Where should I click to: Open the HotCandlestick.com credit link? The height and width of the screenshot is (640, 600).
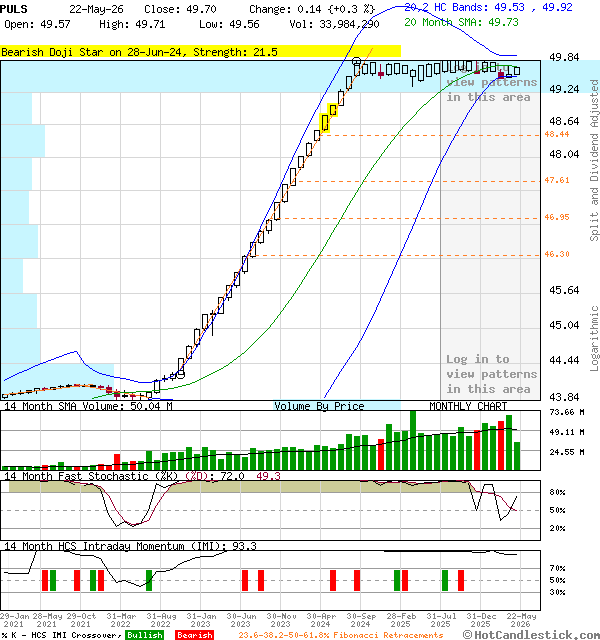[x=531, y=635]
